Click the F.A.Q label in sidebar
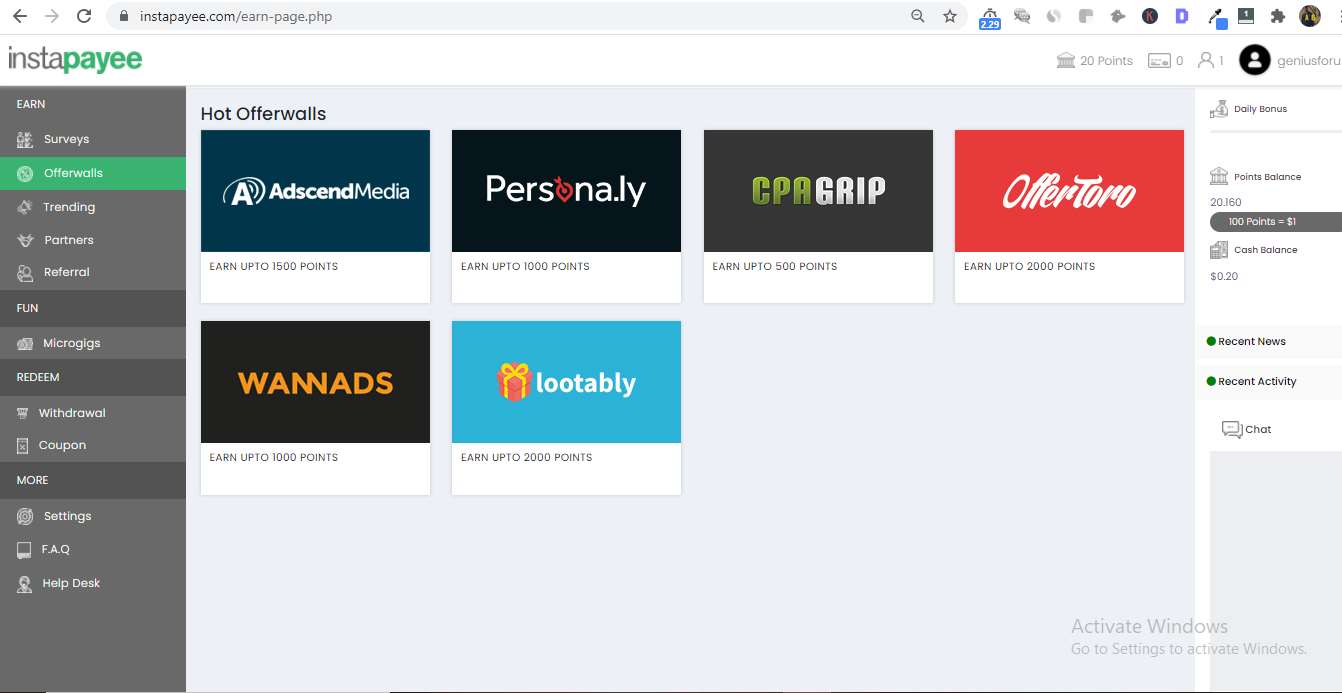 tap(56, 549)
